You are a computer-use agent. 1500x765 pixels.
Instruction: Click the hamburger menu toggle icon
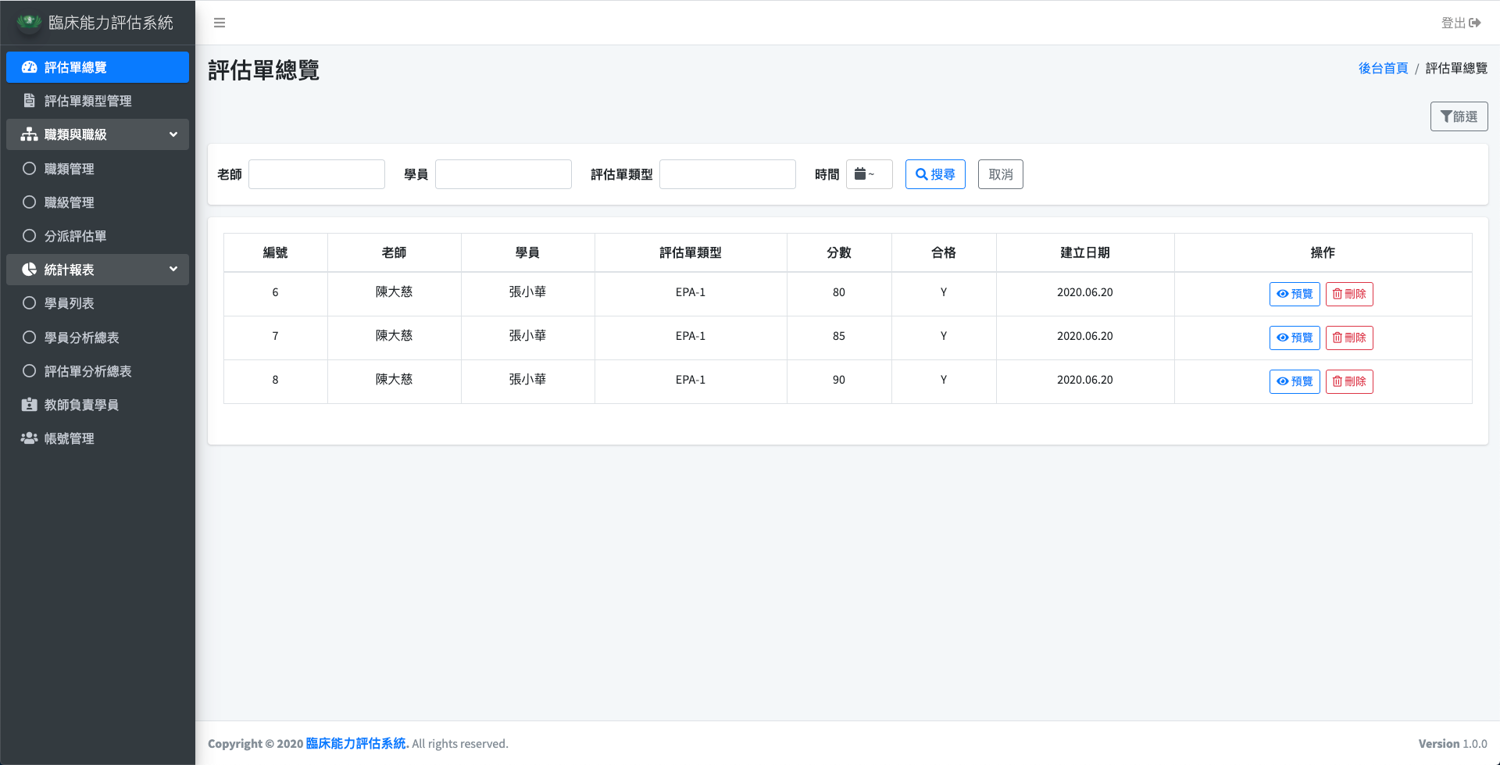220,23
